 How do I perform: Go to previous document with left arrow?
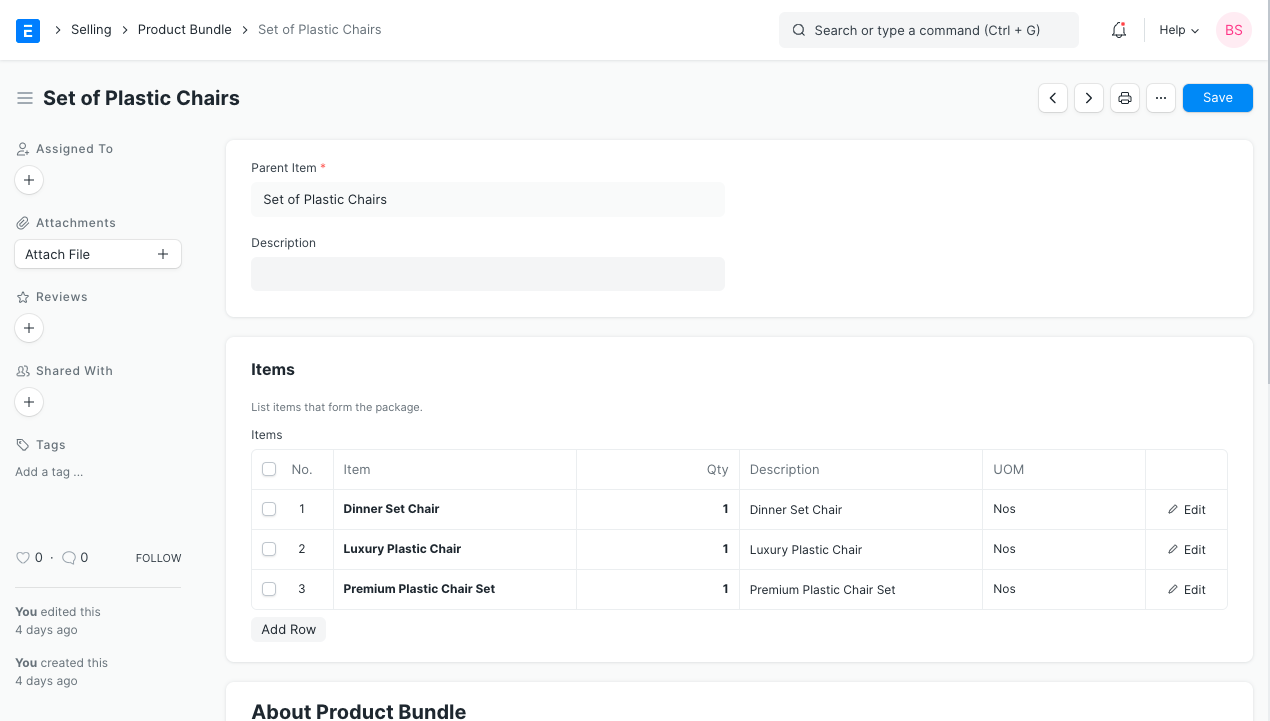tap(1053, 98)
